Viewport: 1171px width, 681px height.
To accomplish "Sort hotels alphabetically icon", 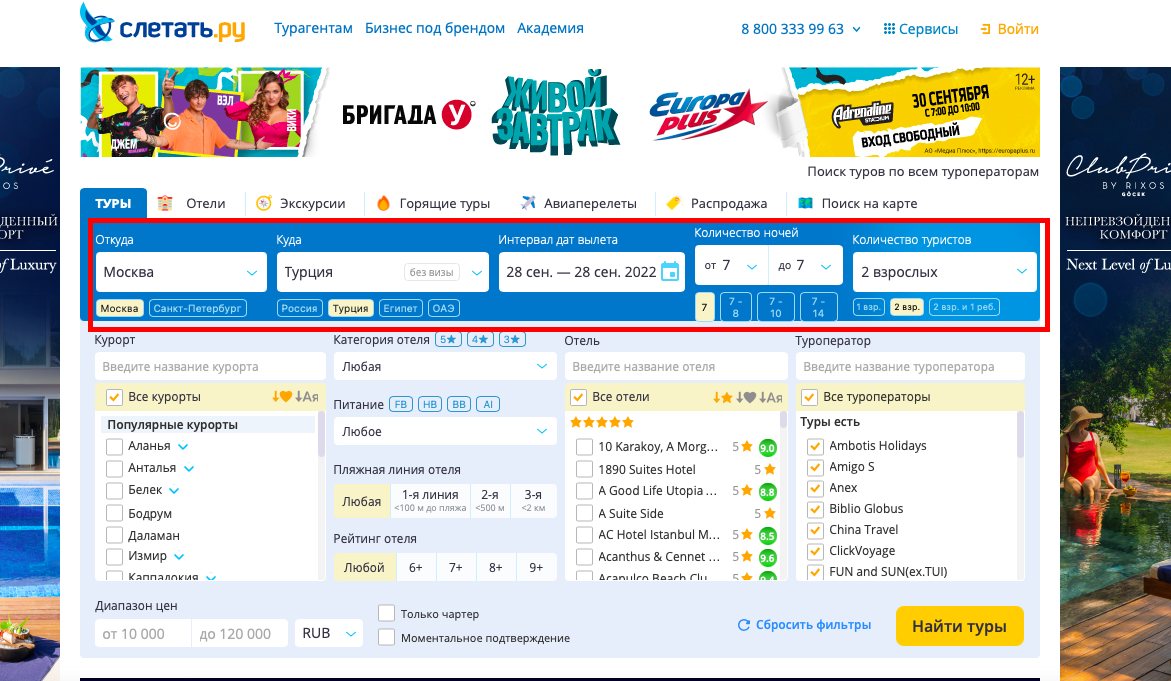I will click(x=771, y=397).
